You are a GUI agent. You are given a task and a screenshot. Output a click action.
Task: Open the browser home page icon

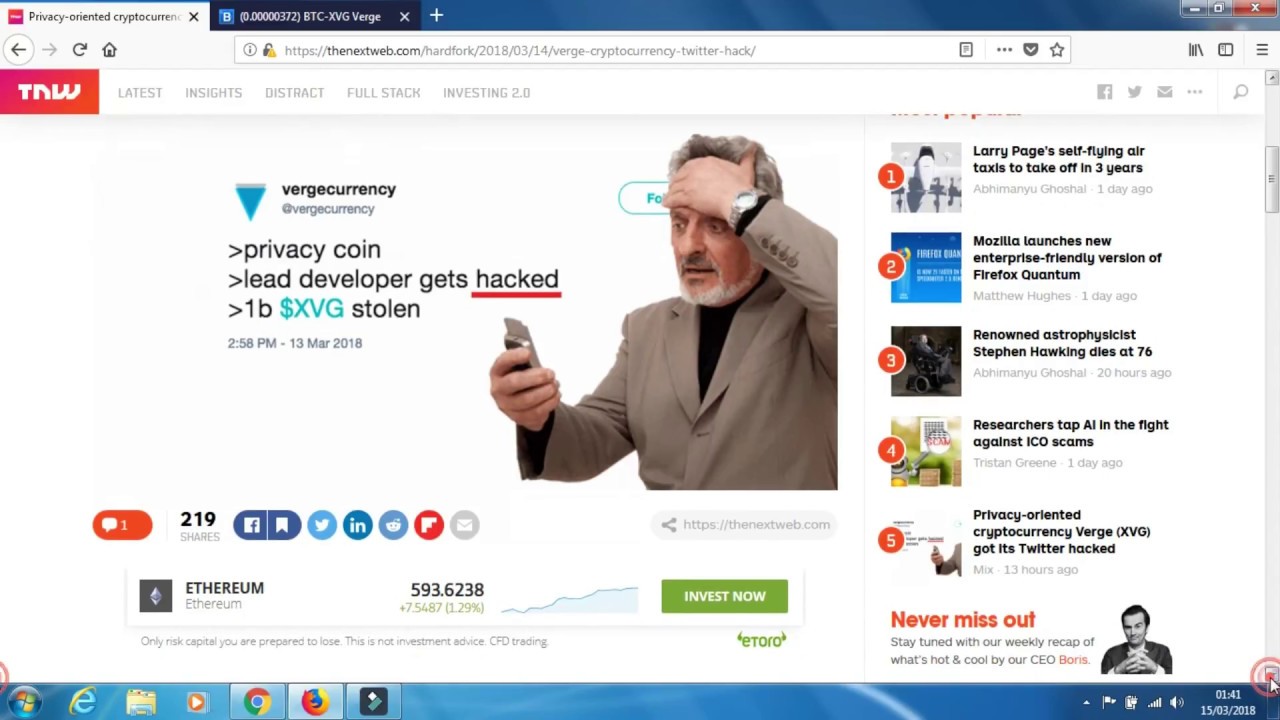(x=110, y=50)
